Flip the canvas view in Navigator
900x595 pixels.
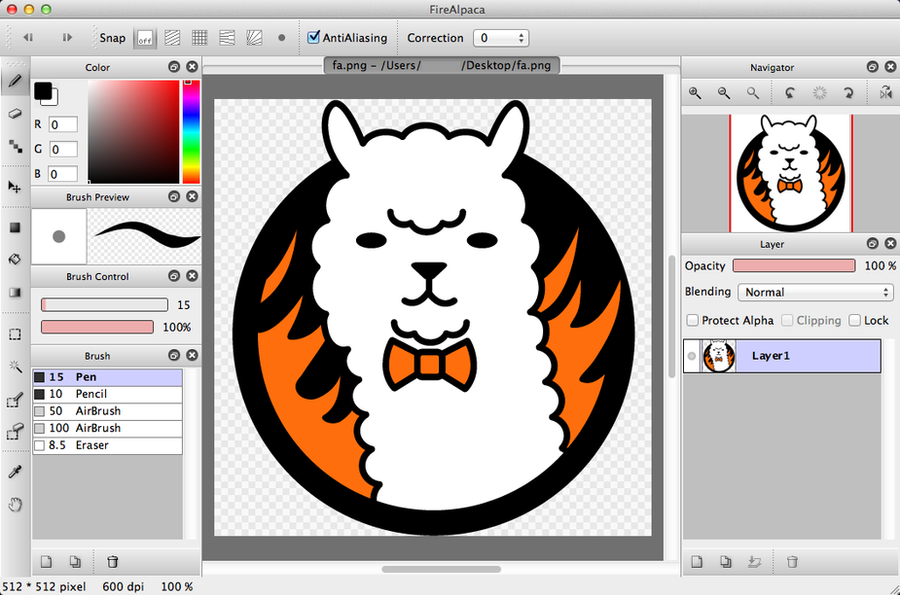click(886, 93)
